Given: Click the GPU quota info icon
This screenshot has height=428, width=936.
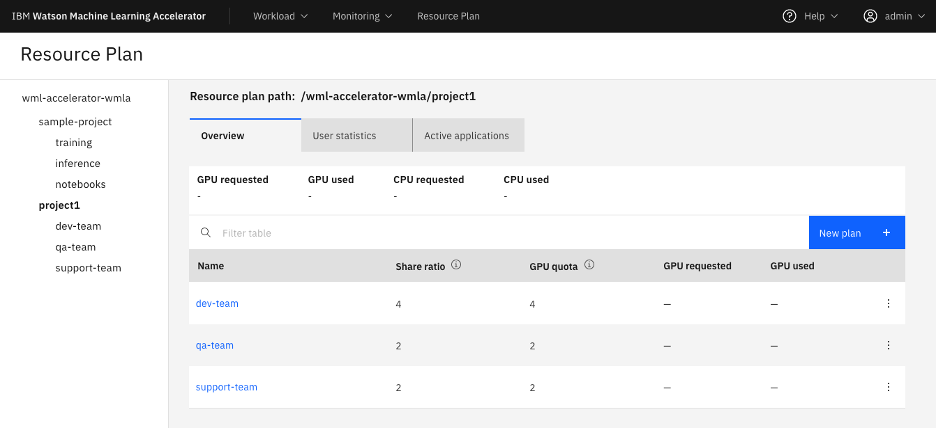Looking at the screenshot, I should click(x=589, y=265).
